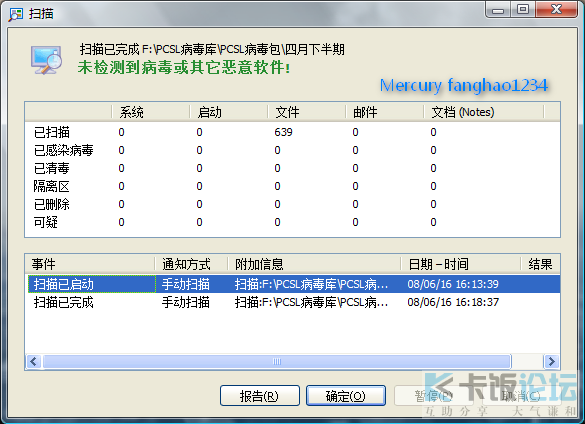Click 手动扫描 in the 扫描已完成 row
The height and width of the screenshot is (424, 585).
pyautogui.click(x=185, y=302)
